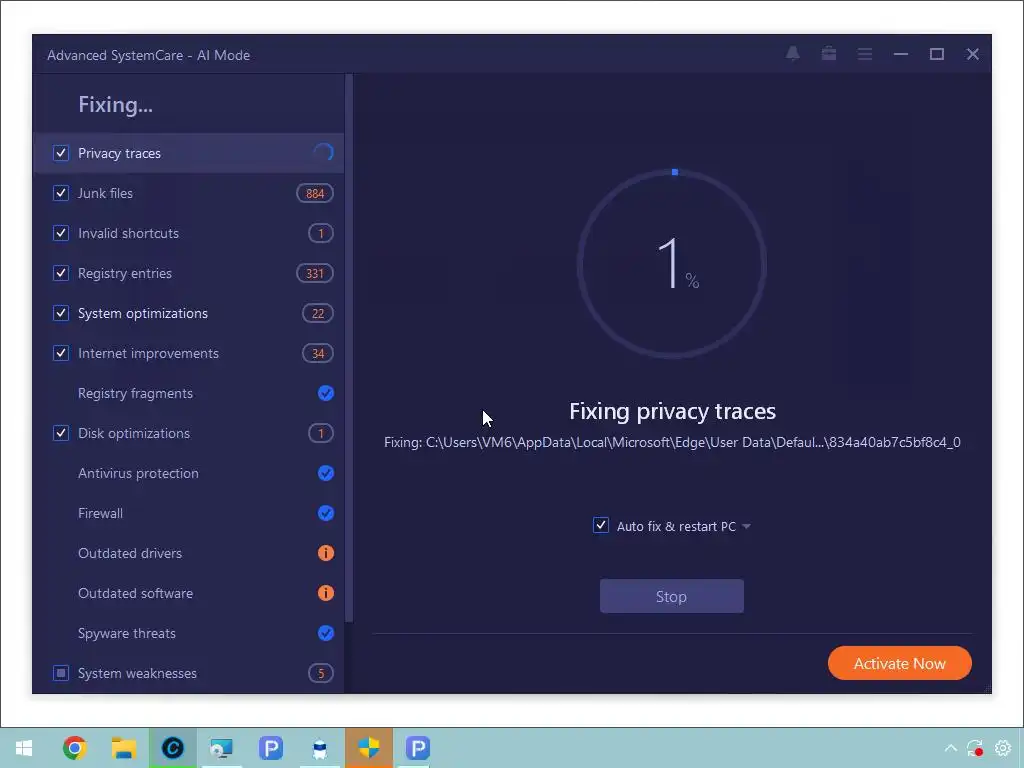
Task: Click the Fixing privacy traces heading
Action: (672, 411)
